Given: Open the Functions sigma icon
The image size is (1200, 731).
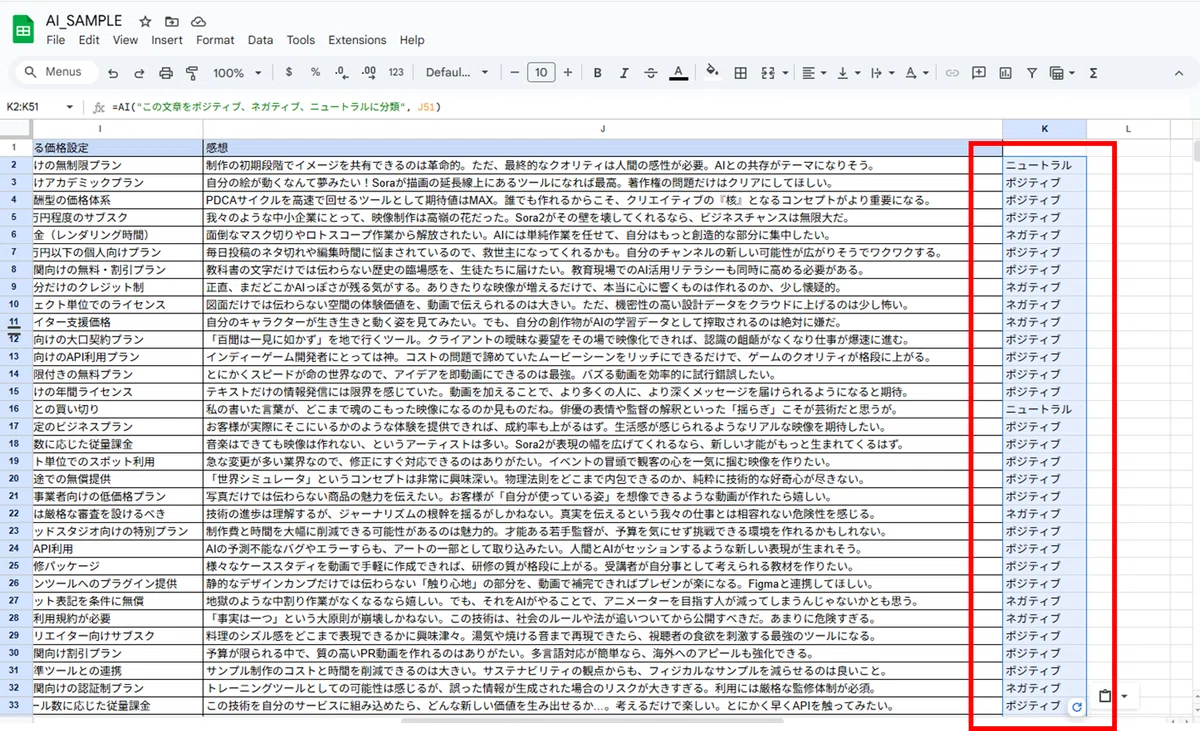Looking at the screenshot, I should coord(1093,73).
